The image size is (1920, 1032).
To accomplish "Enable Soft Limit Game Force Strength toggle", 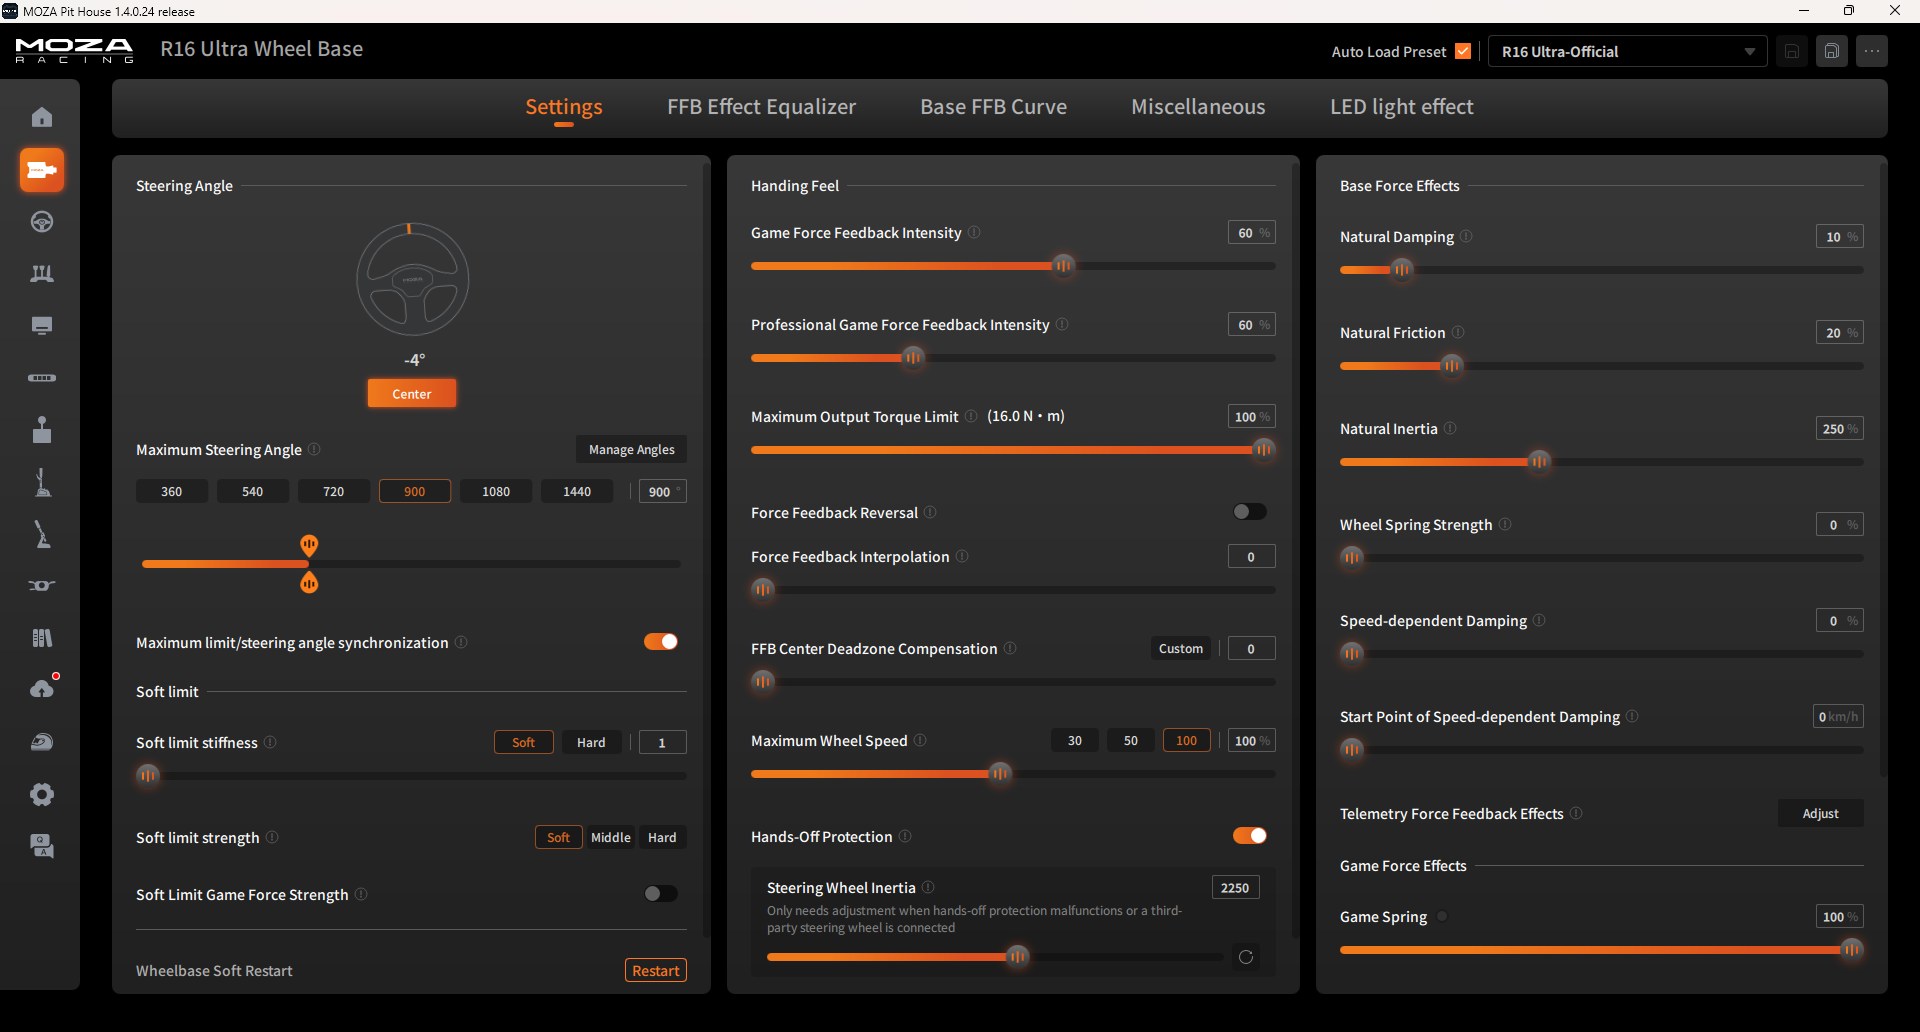I will 661,894.
